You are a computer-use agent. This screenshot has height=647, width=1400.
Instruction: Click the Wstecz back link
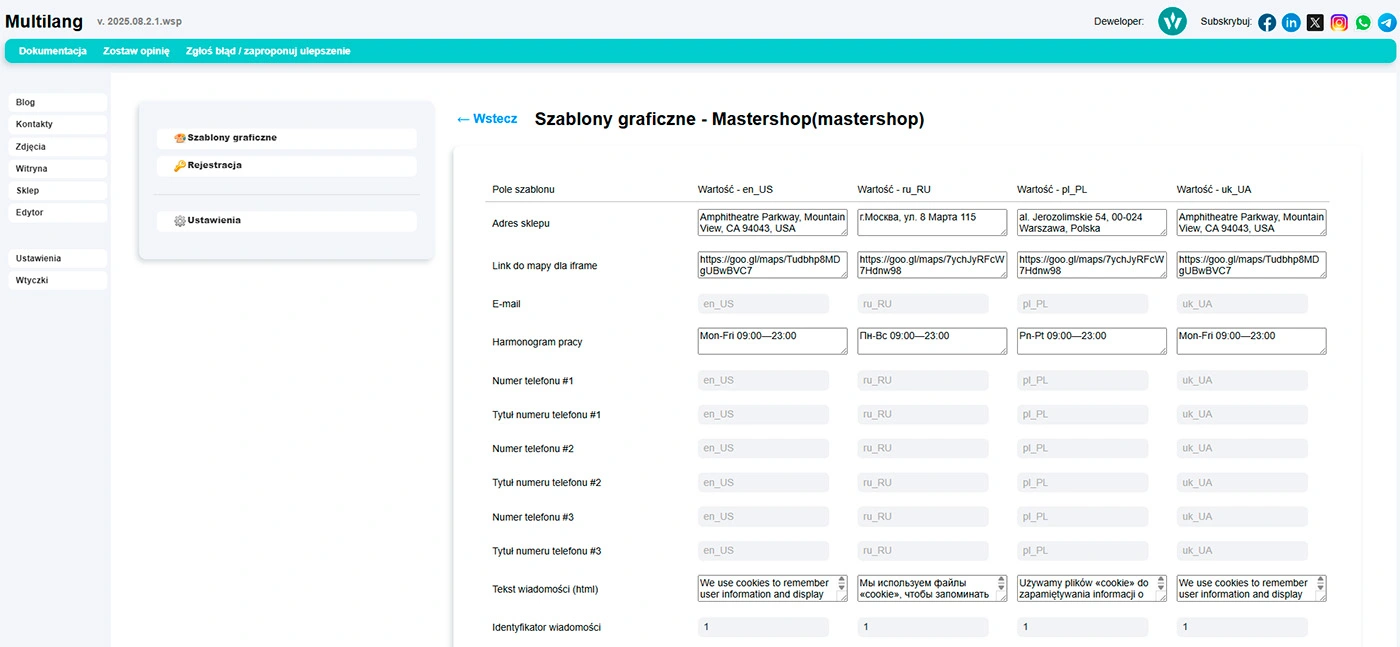click(487, 118)
